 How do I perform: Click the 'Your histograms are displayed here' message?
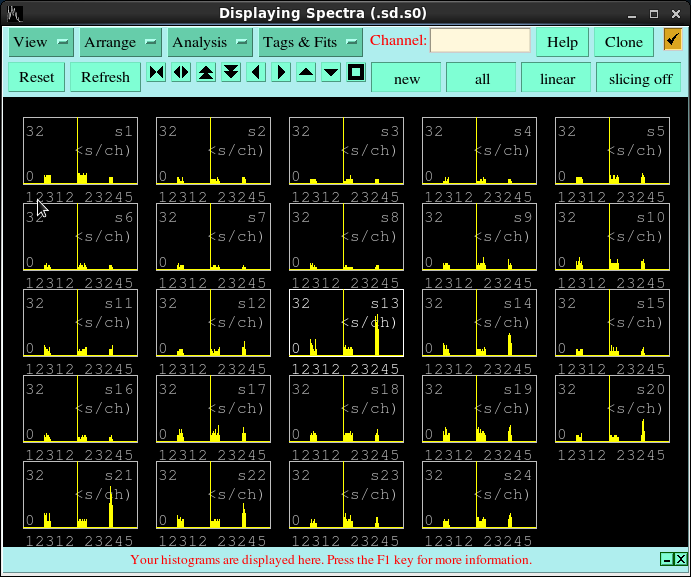click(x=331, y=560)
